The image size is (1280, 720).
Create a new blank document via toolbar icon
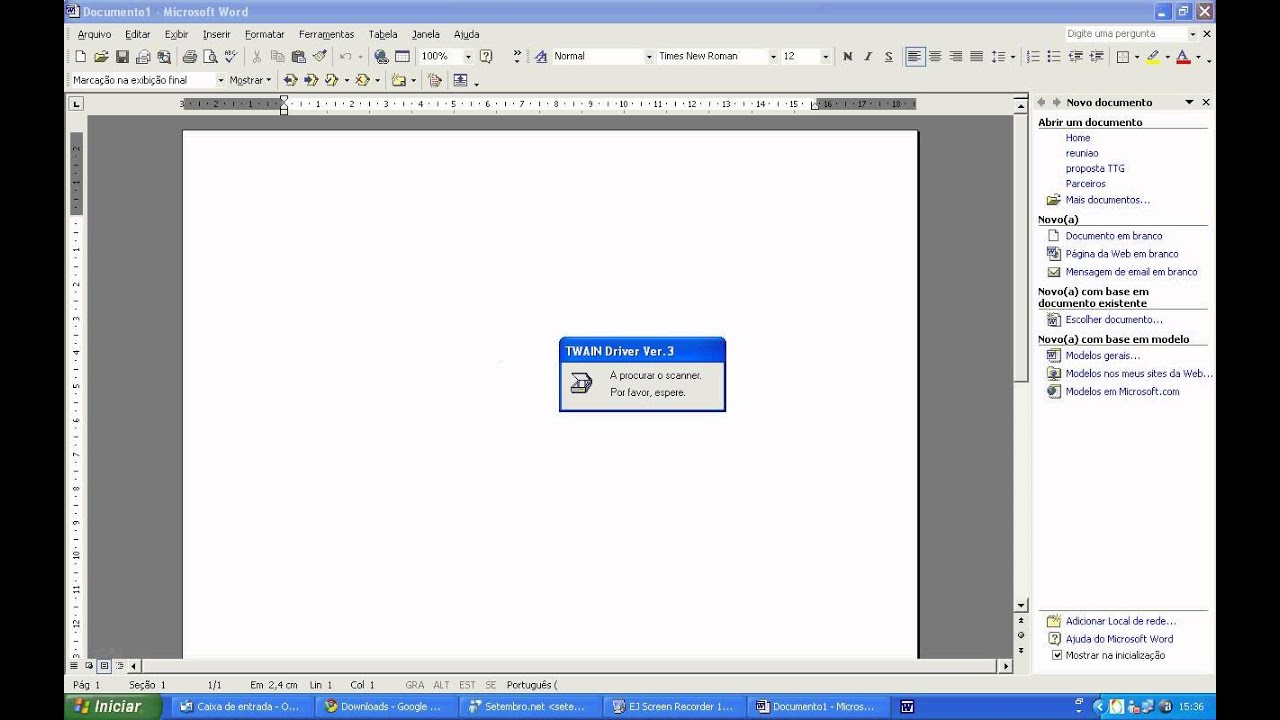pyautogui.click(x=80, y=57)
